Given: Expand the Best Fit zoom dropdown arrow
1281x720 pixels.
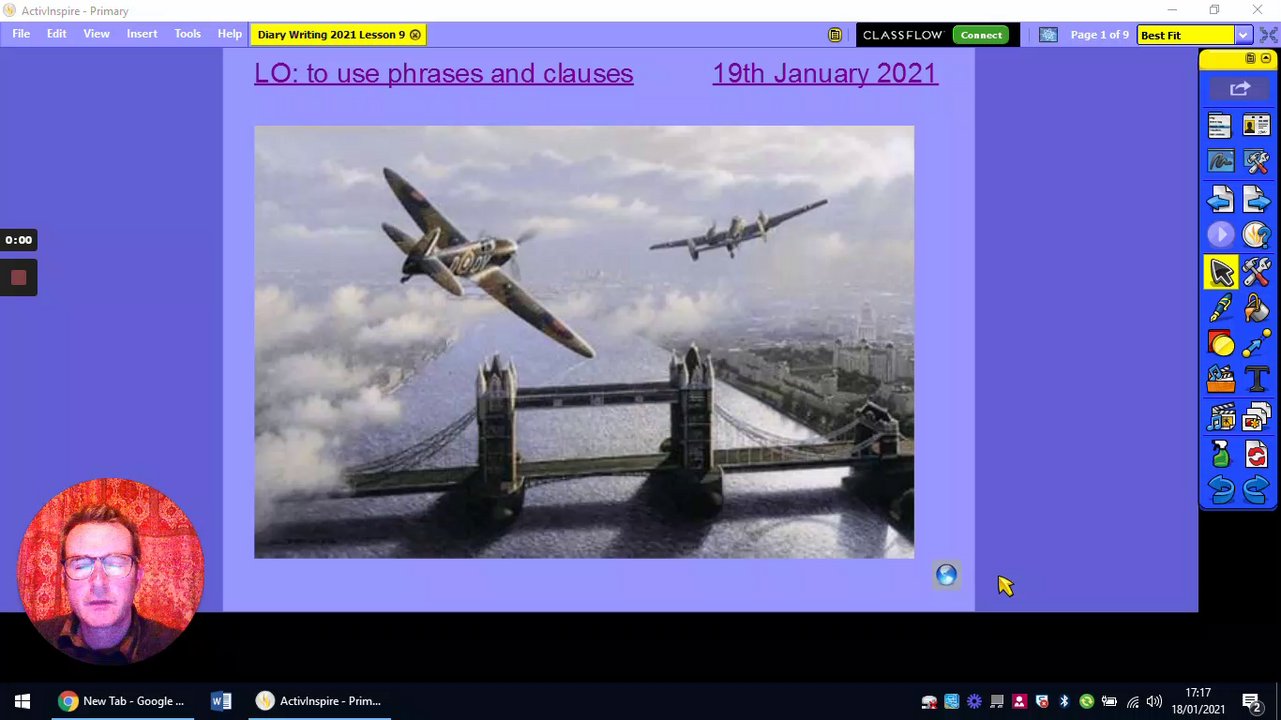Looking at the screenshot, I should 1243,35.
